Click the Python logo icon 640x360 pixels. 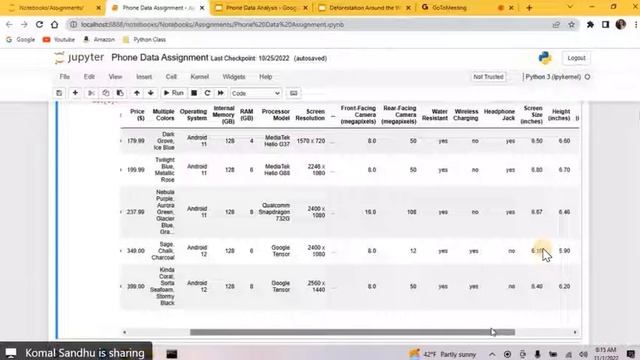click(544, 58)
